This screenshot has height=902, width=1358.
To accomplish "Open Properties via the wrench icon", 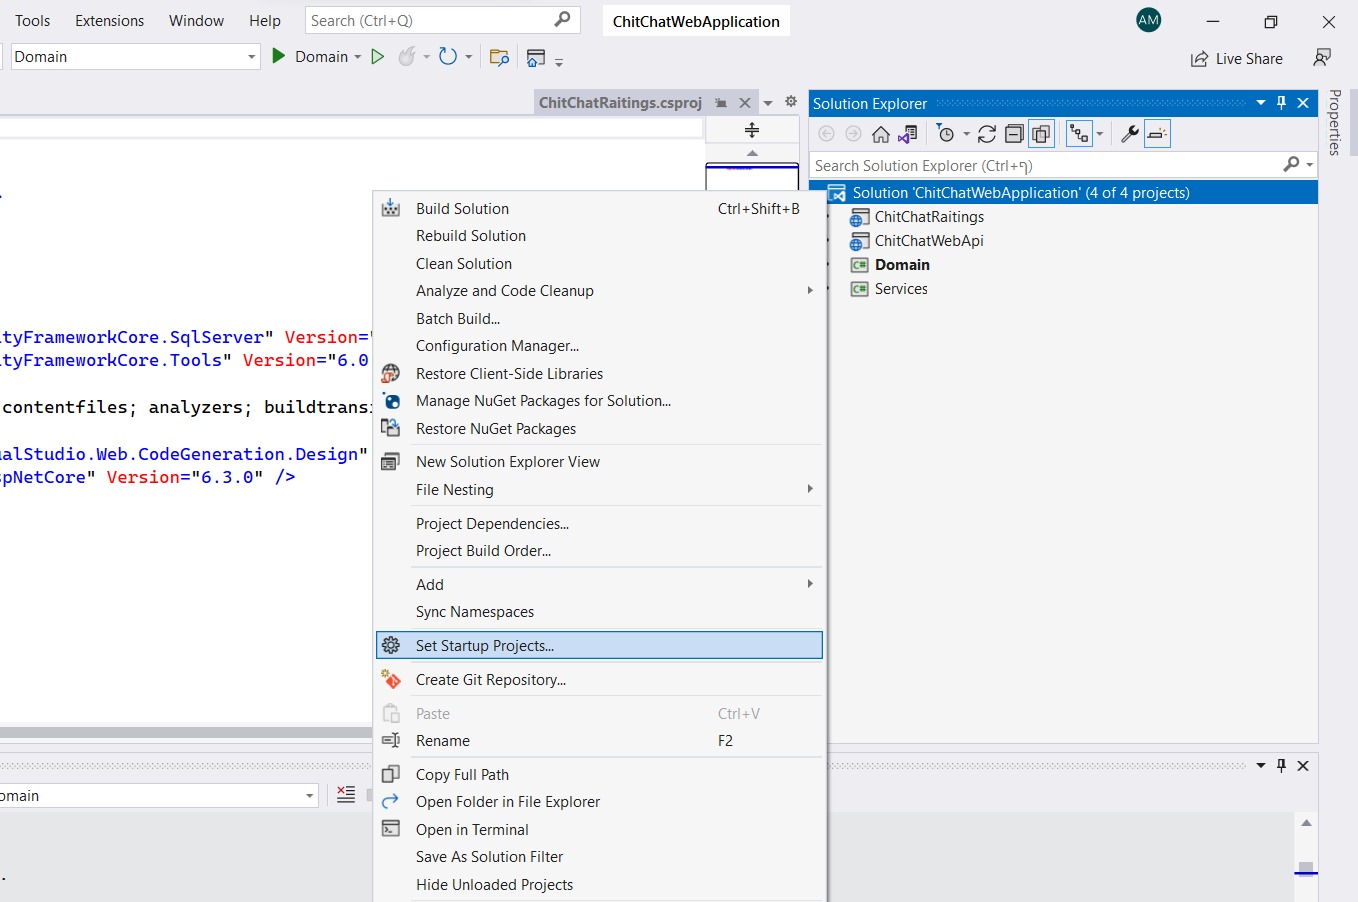I will 1130,133.
